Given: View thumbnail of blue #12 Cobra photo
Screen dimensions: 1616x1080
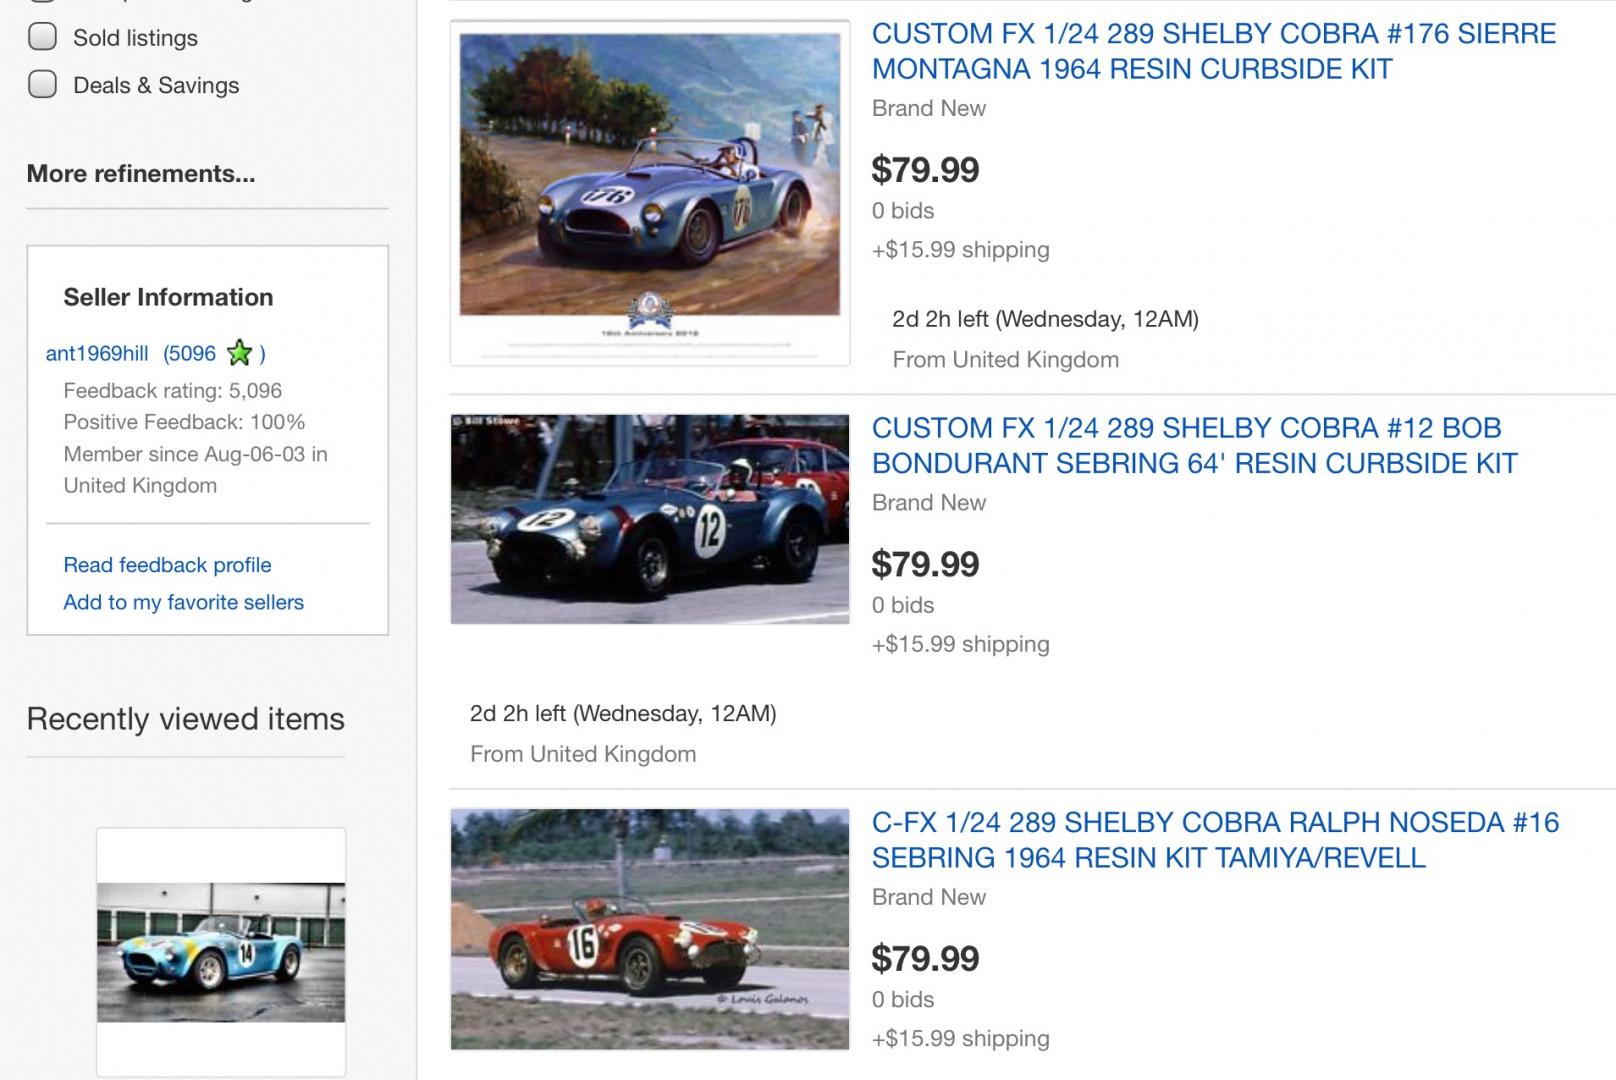Looking at the screenshot, I should click(650, 519).
